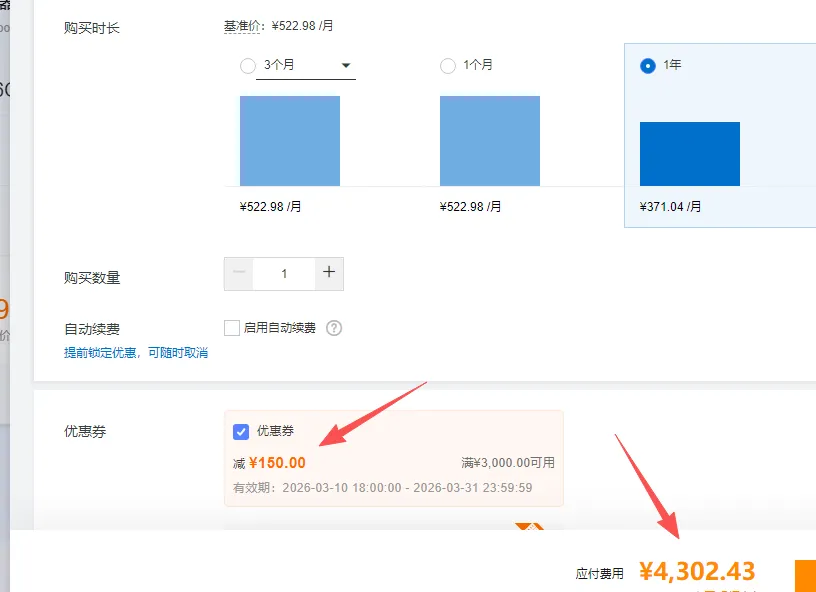This screenshot has height=592, width=816.
Task: Open the 3个月 duration dropdown arrow
Action: coord(346,66)
